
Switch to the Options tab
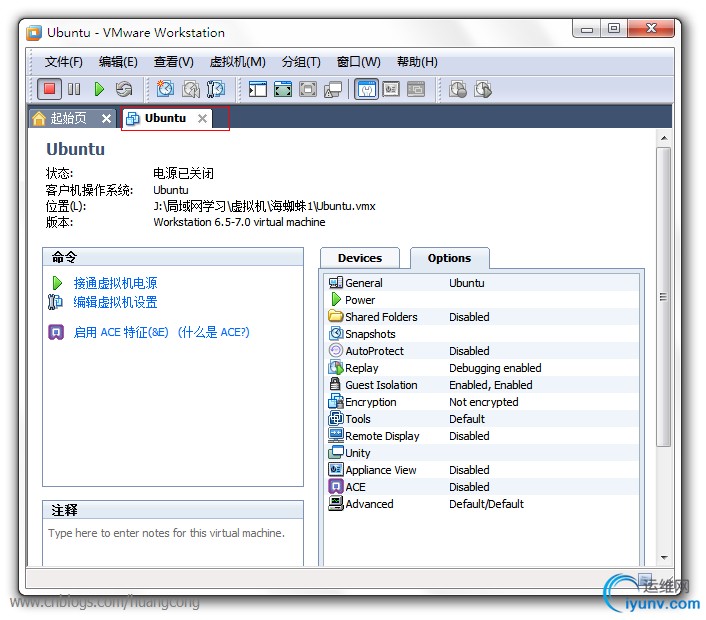pos(449,258)
